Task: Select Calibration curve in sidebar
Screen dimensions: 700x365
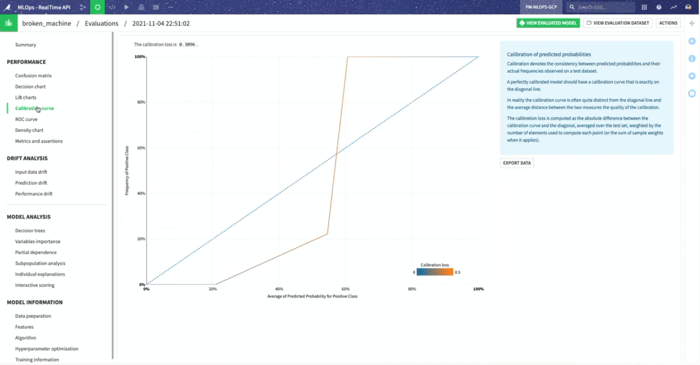Action: (34, 108)
